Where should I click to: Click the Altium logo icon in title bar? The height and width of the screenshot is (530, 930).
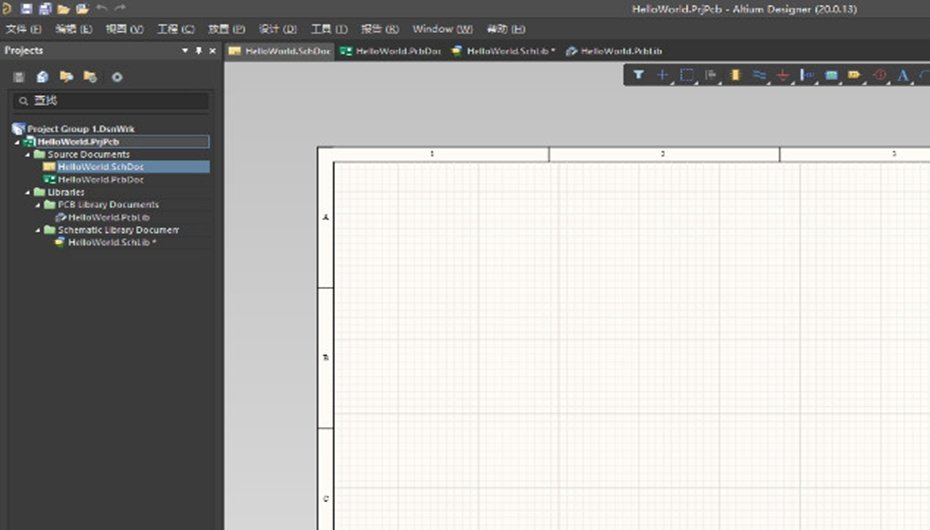[7, 8]
